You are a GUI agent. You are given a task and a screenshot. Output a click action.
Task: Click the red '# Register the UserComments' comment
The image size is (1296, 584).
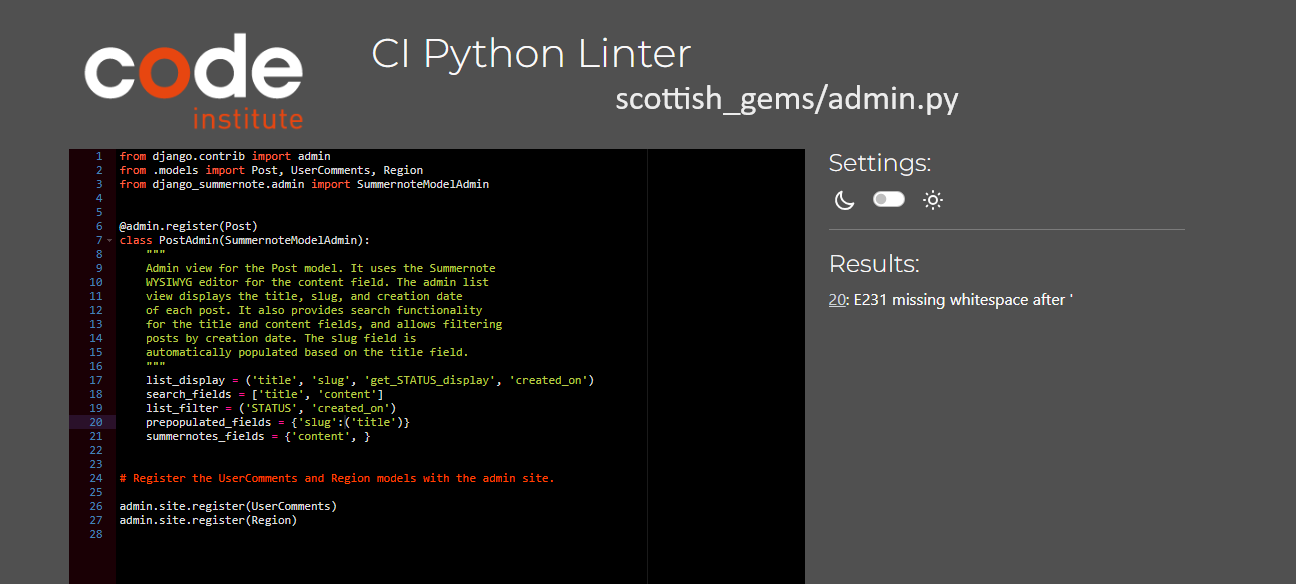coord(337,478)
